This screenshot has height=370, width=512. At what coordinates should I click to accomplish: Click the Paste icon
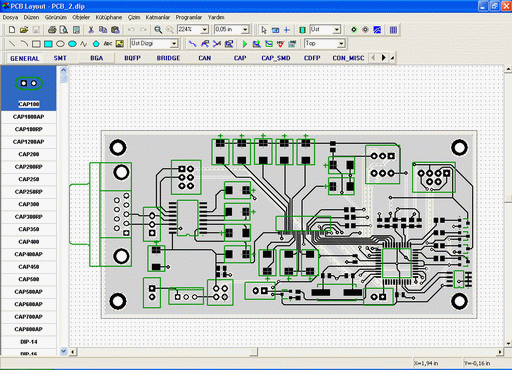tap(115, 30)
